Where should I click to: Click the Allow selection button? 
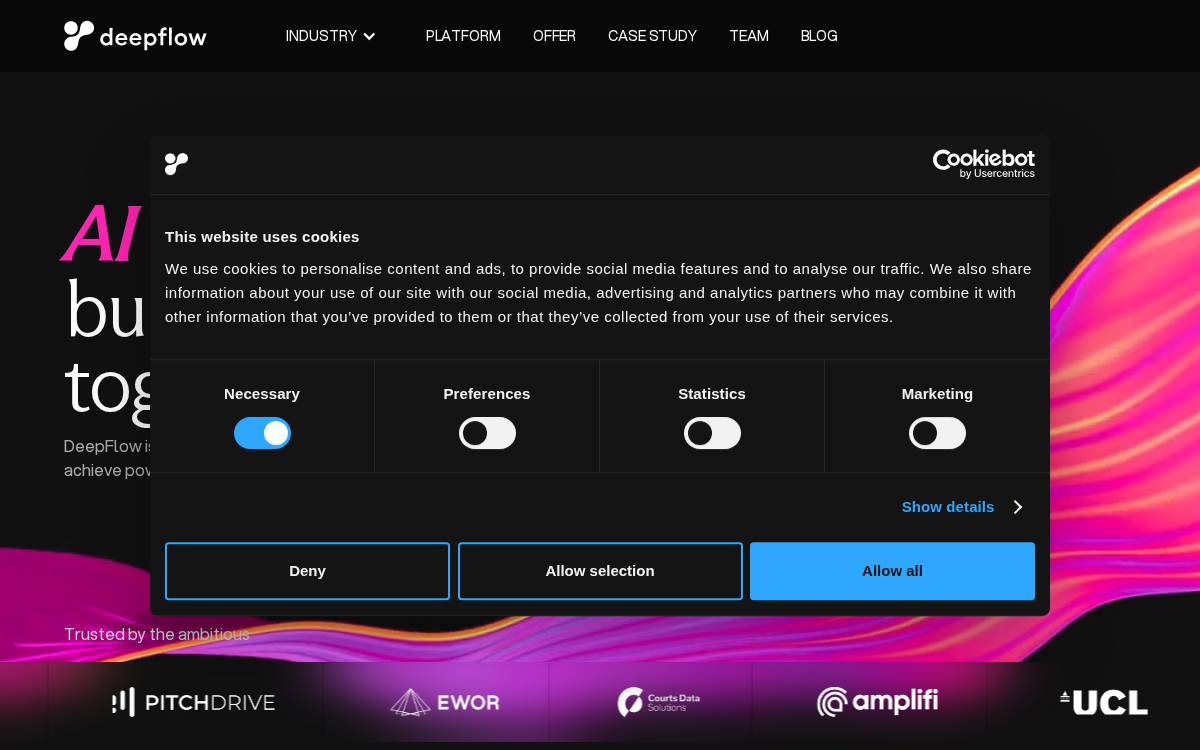tap(600, 571)
